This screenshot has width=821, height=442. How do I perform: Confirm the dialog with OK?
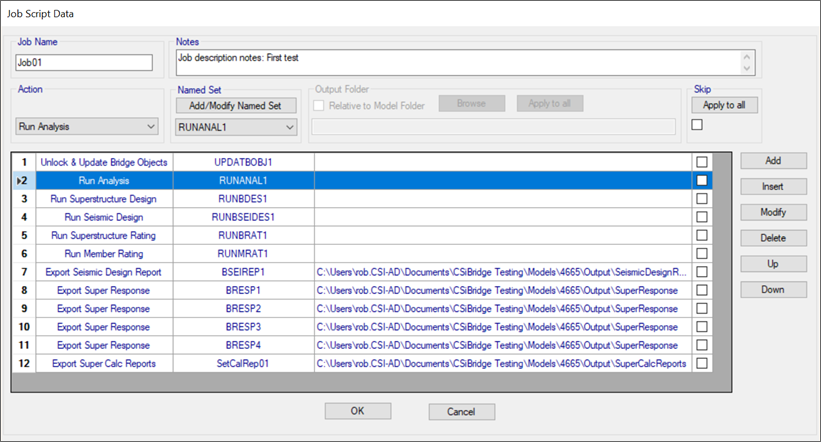pos(357,411)
